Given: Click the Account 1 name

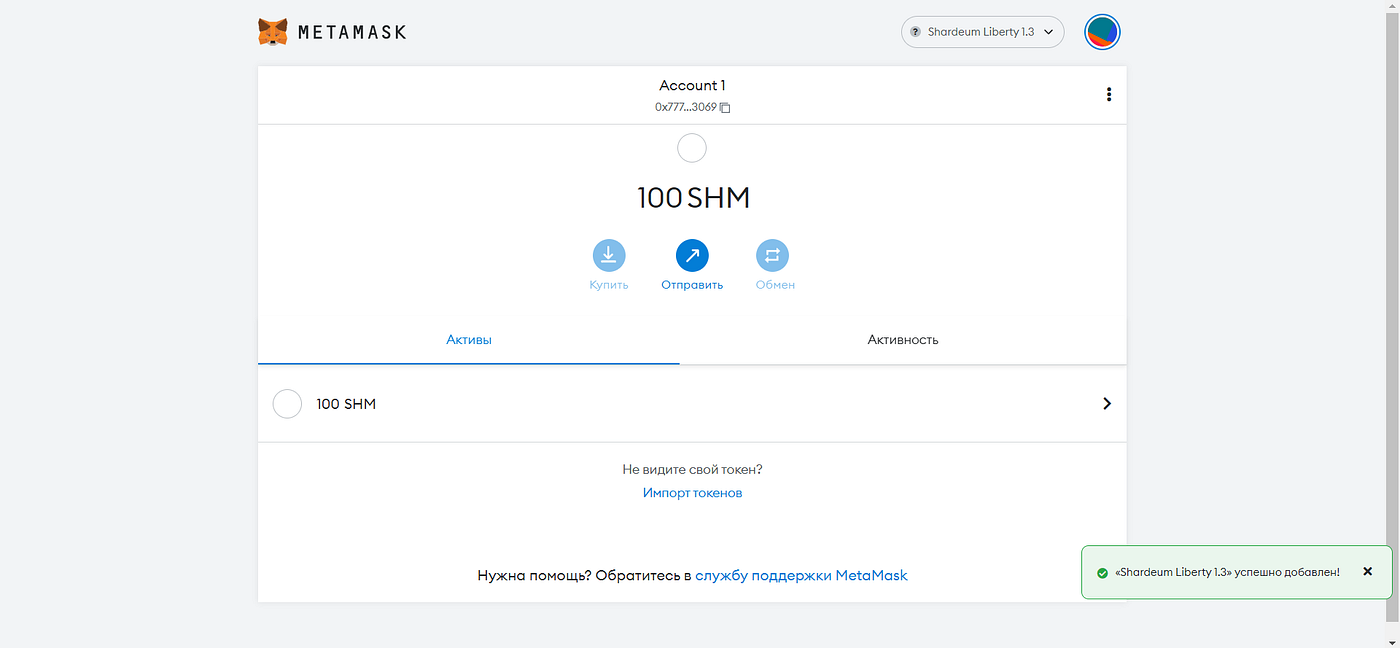Looking at the screenshot, I should [692, 86].
